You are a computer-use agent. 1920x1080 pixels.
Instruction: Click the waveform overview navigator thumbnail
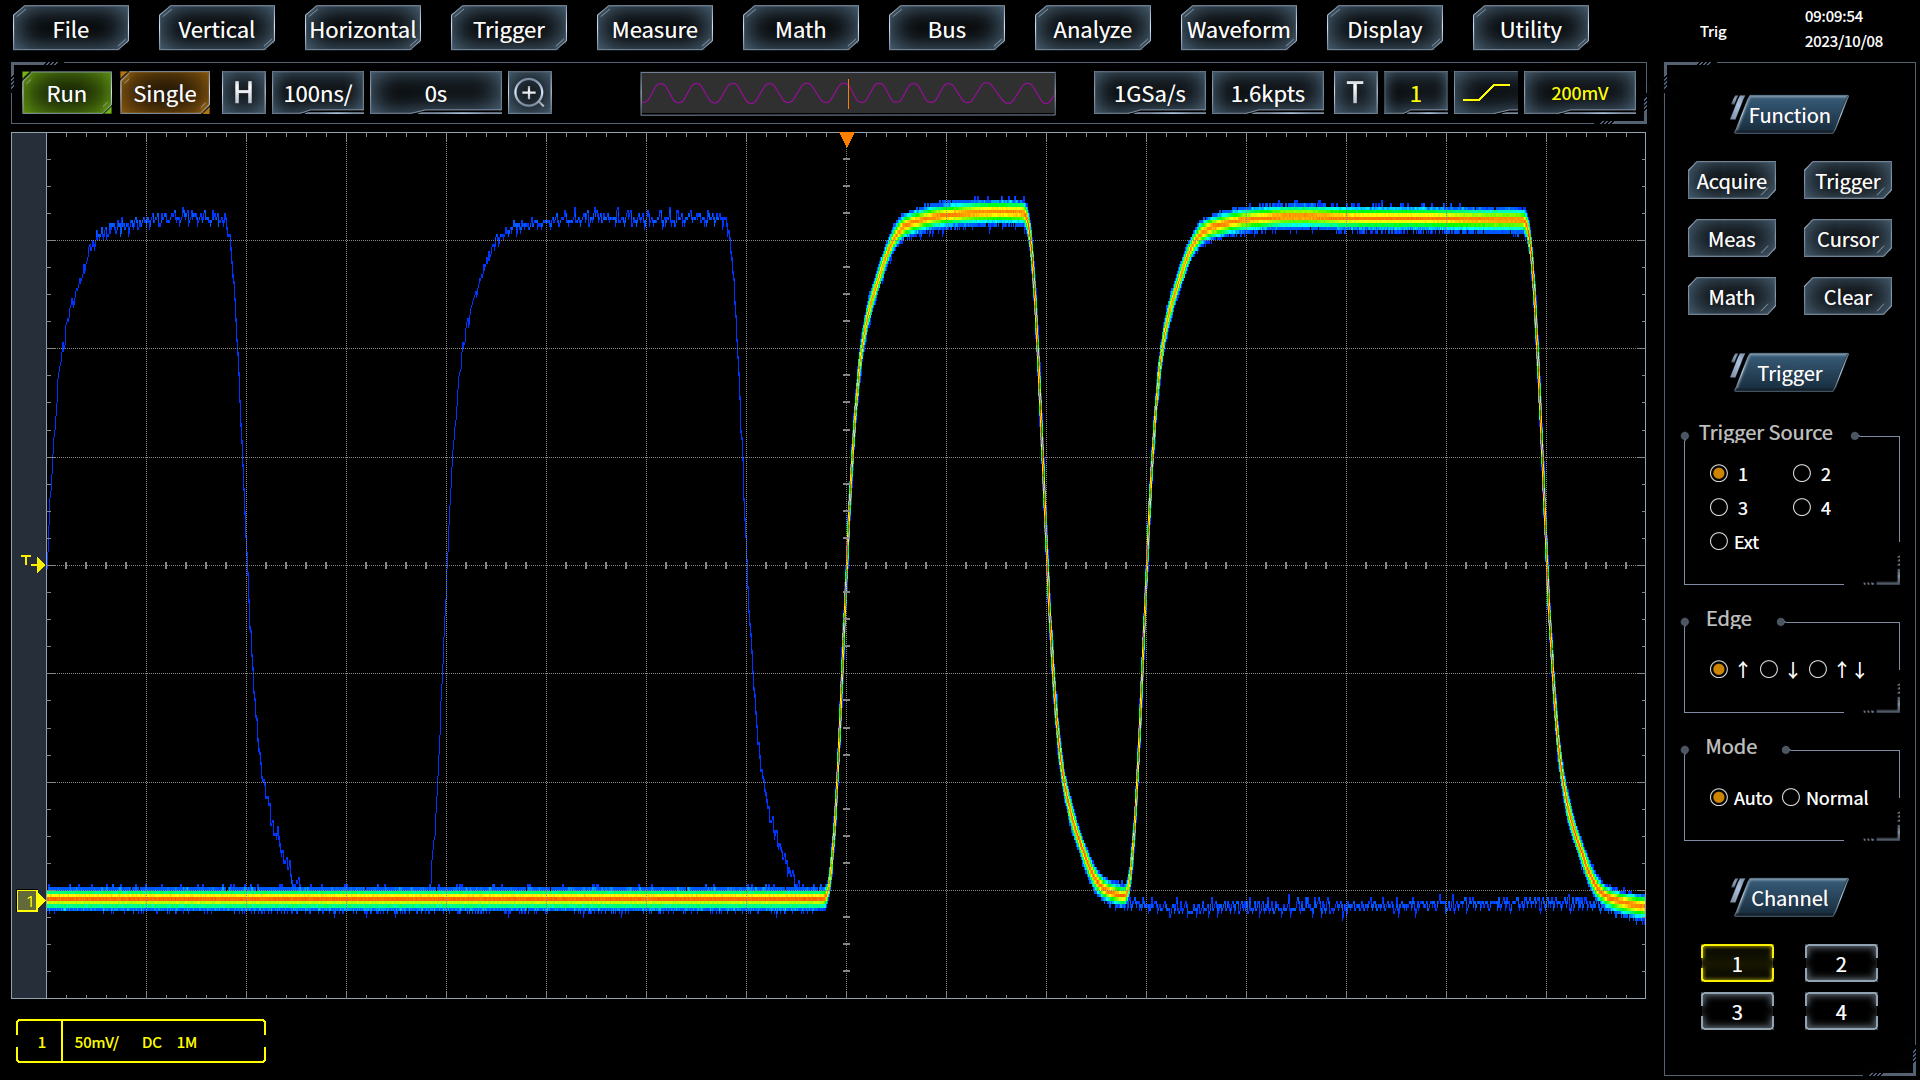(x=847, y=93)
